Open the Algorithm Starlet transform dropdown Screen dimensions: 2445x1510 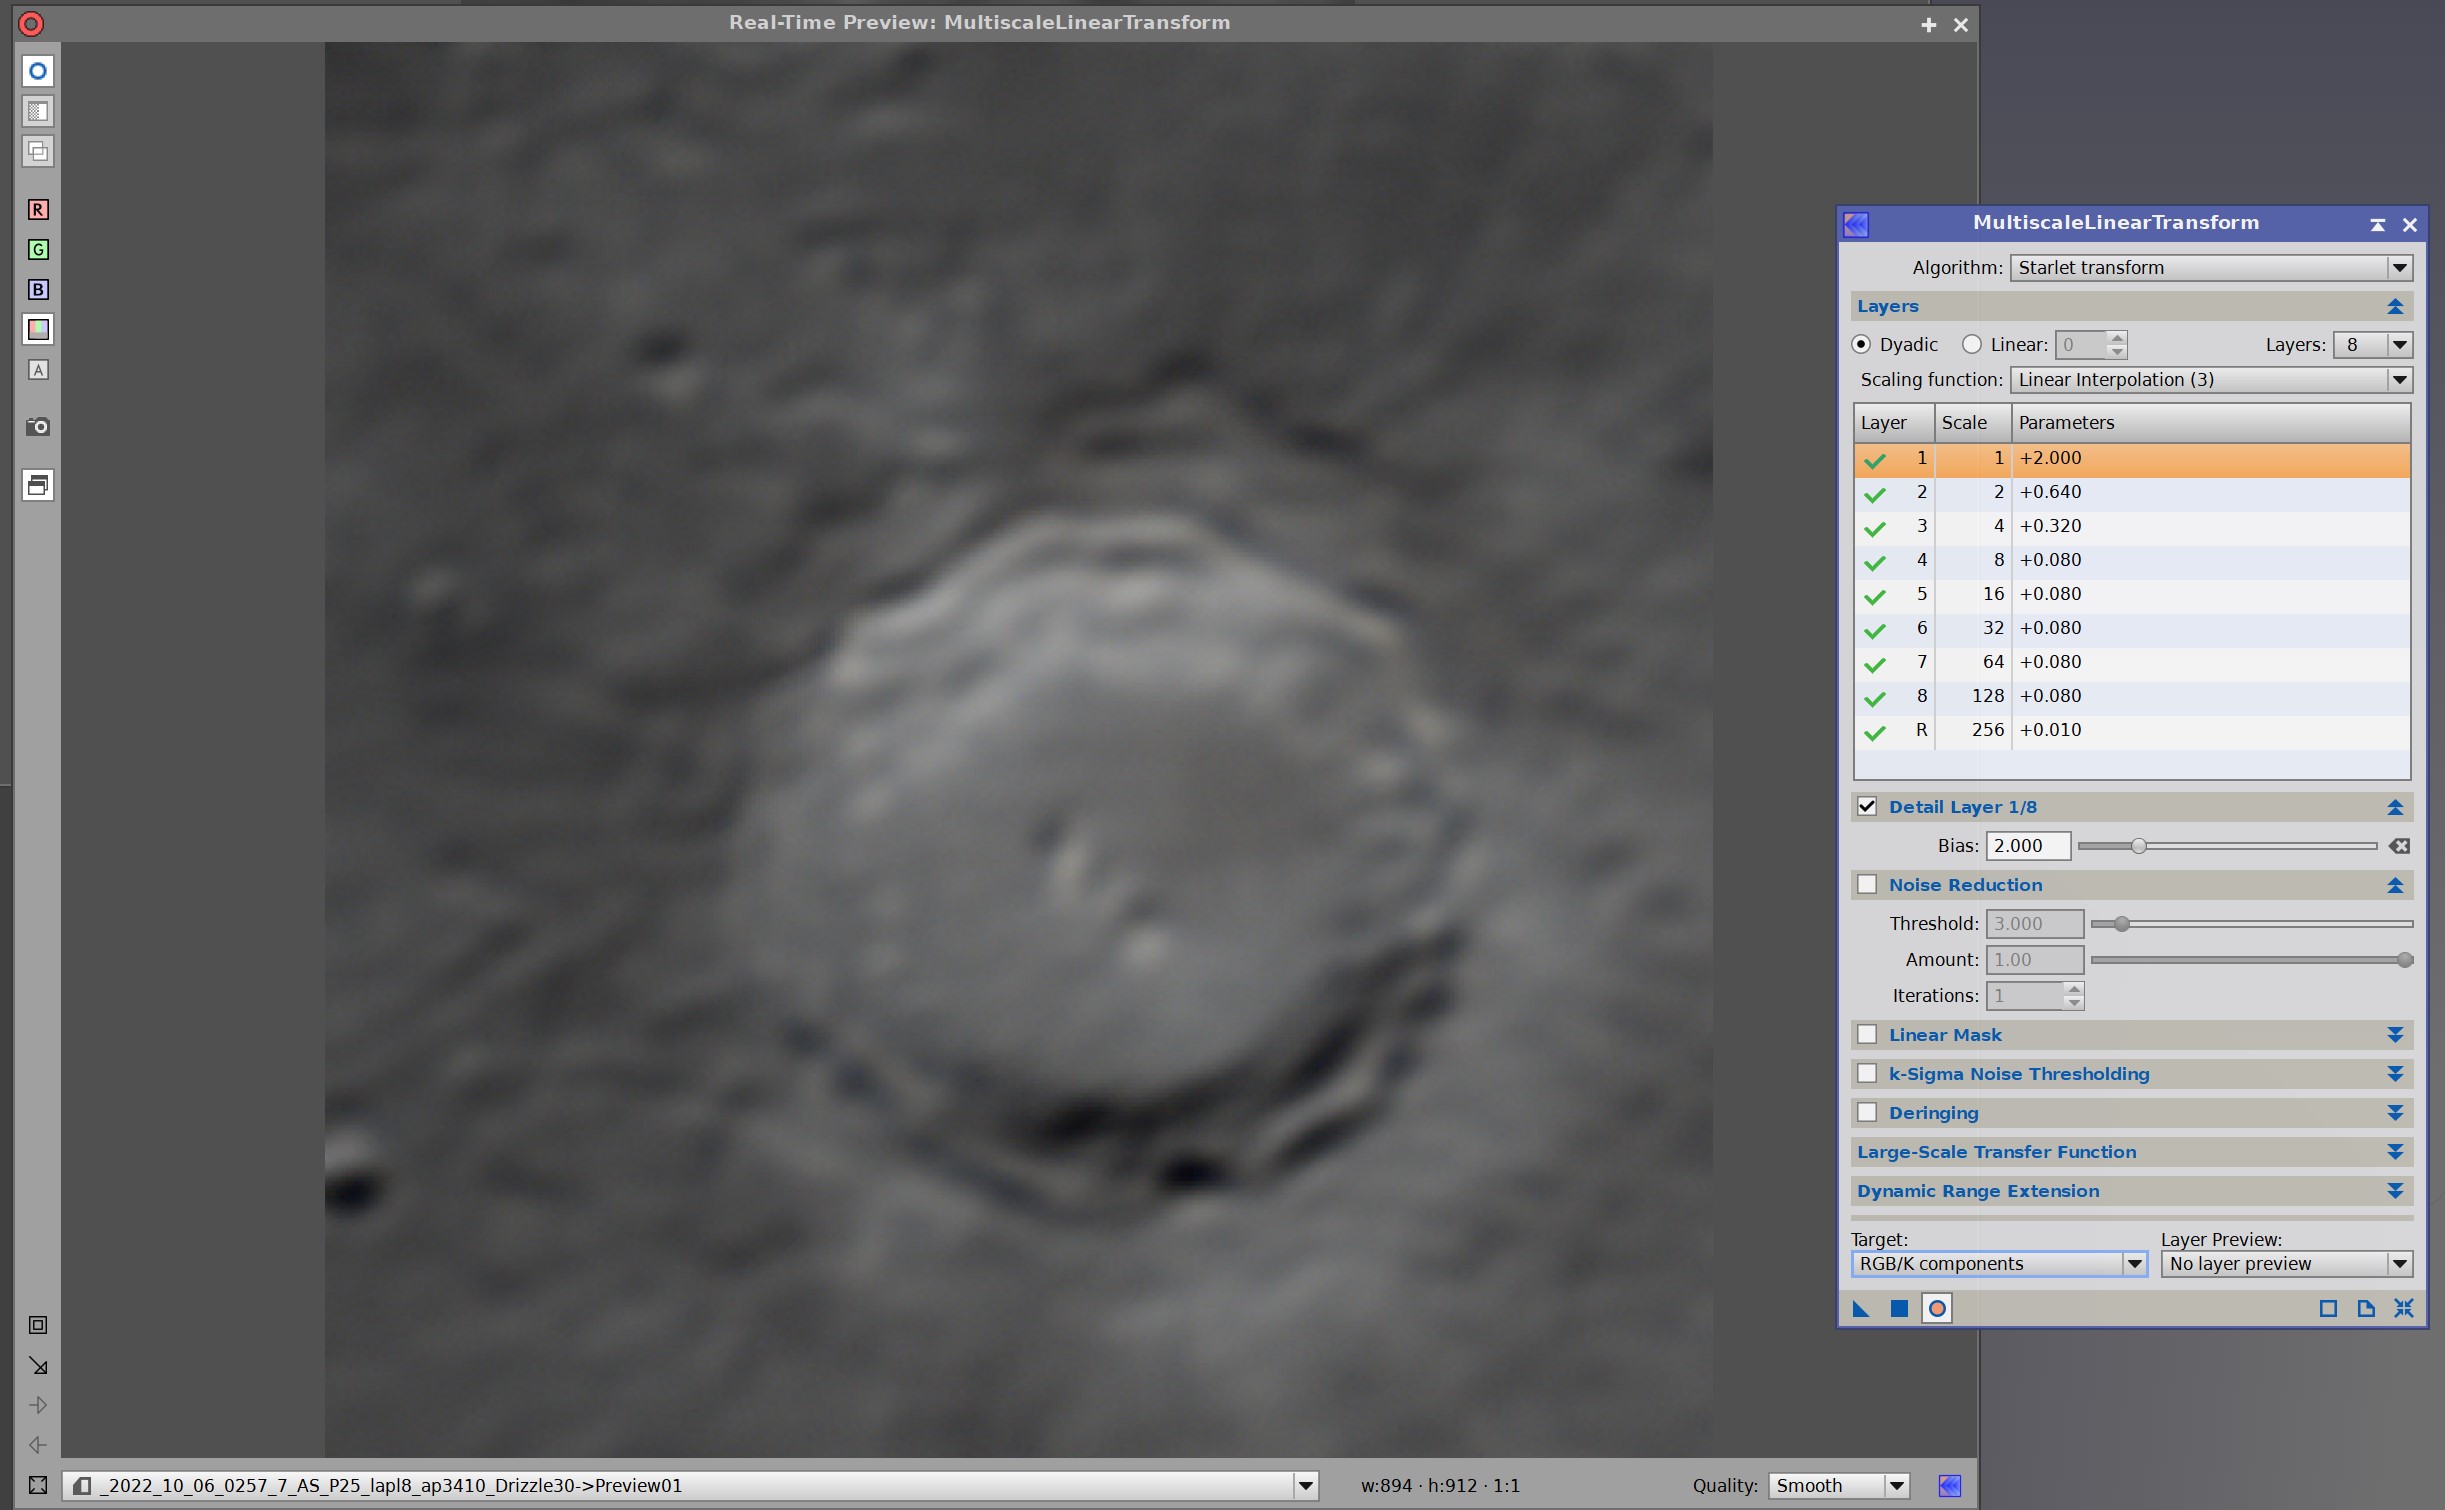coord(2210,268)
